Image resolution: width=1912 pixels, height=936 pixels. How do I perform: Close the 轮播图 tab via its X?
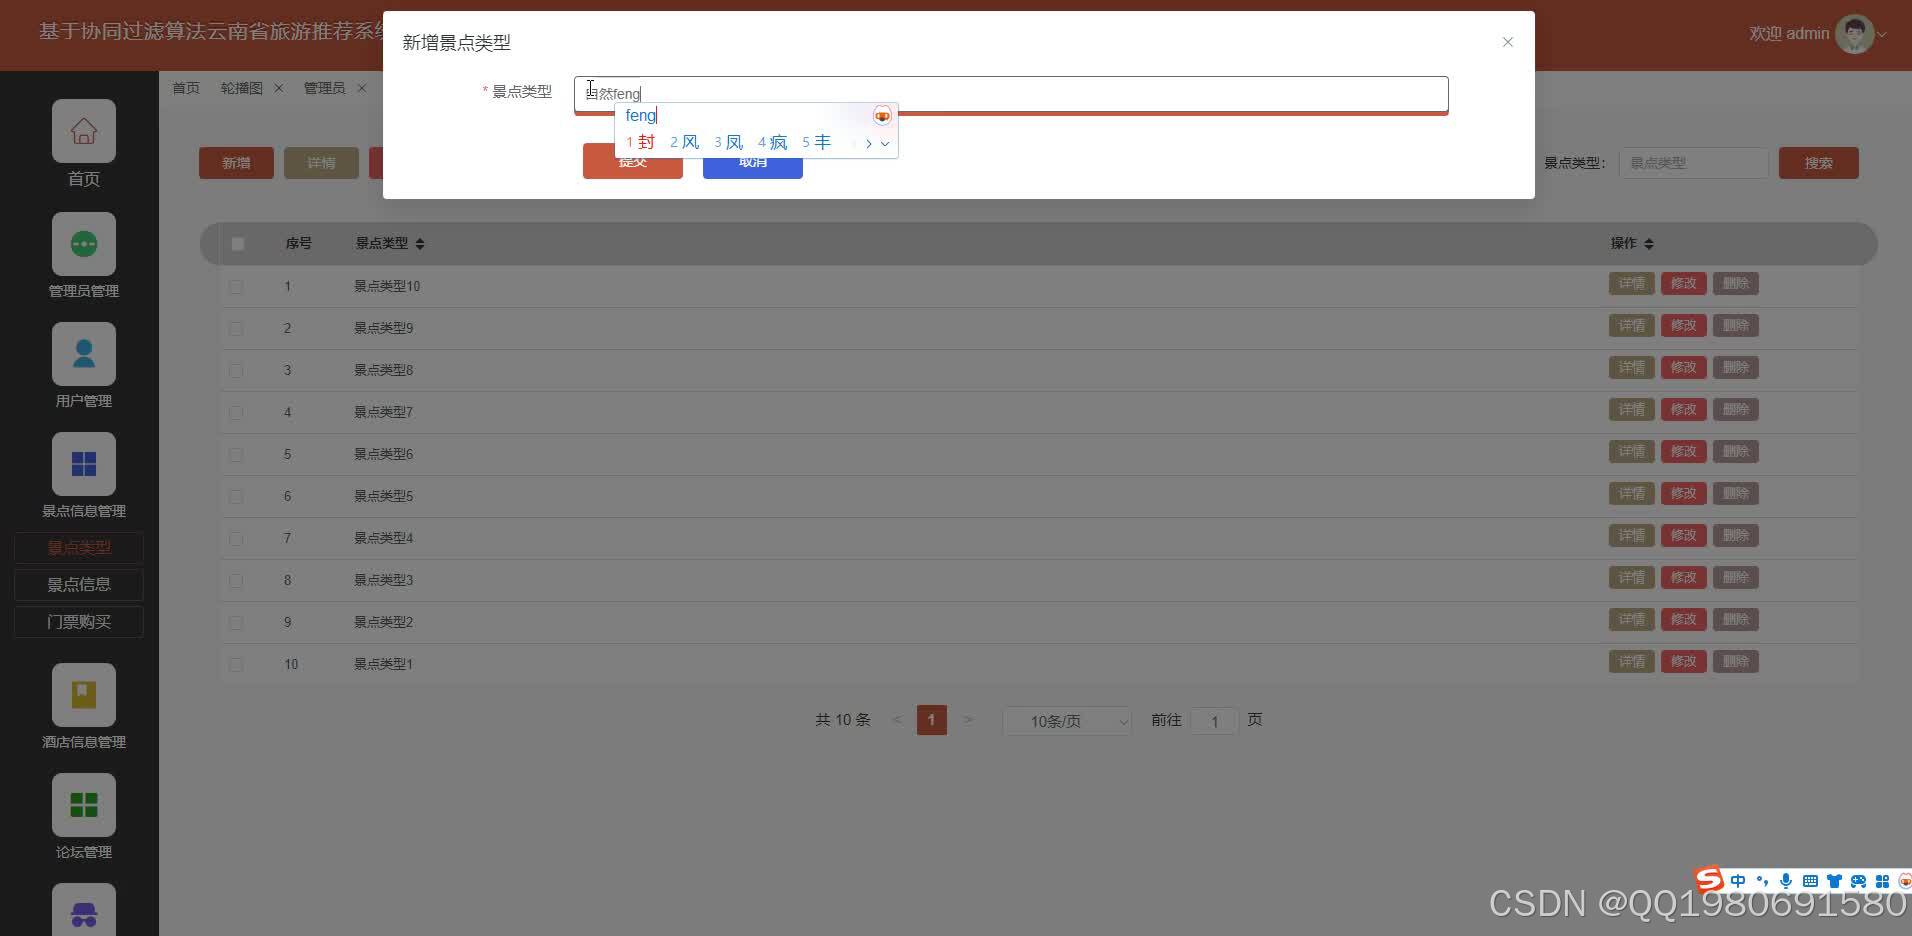coord(279,88)
